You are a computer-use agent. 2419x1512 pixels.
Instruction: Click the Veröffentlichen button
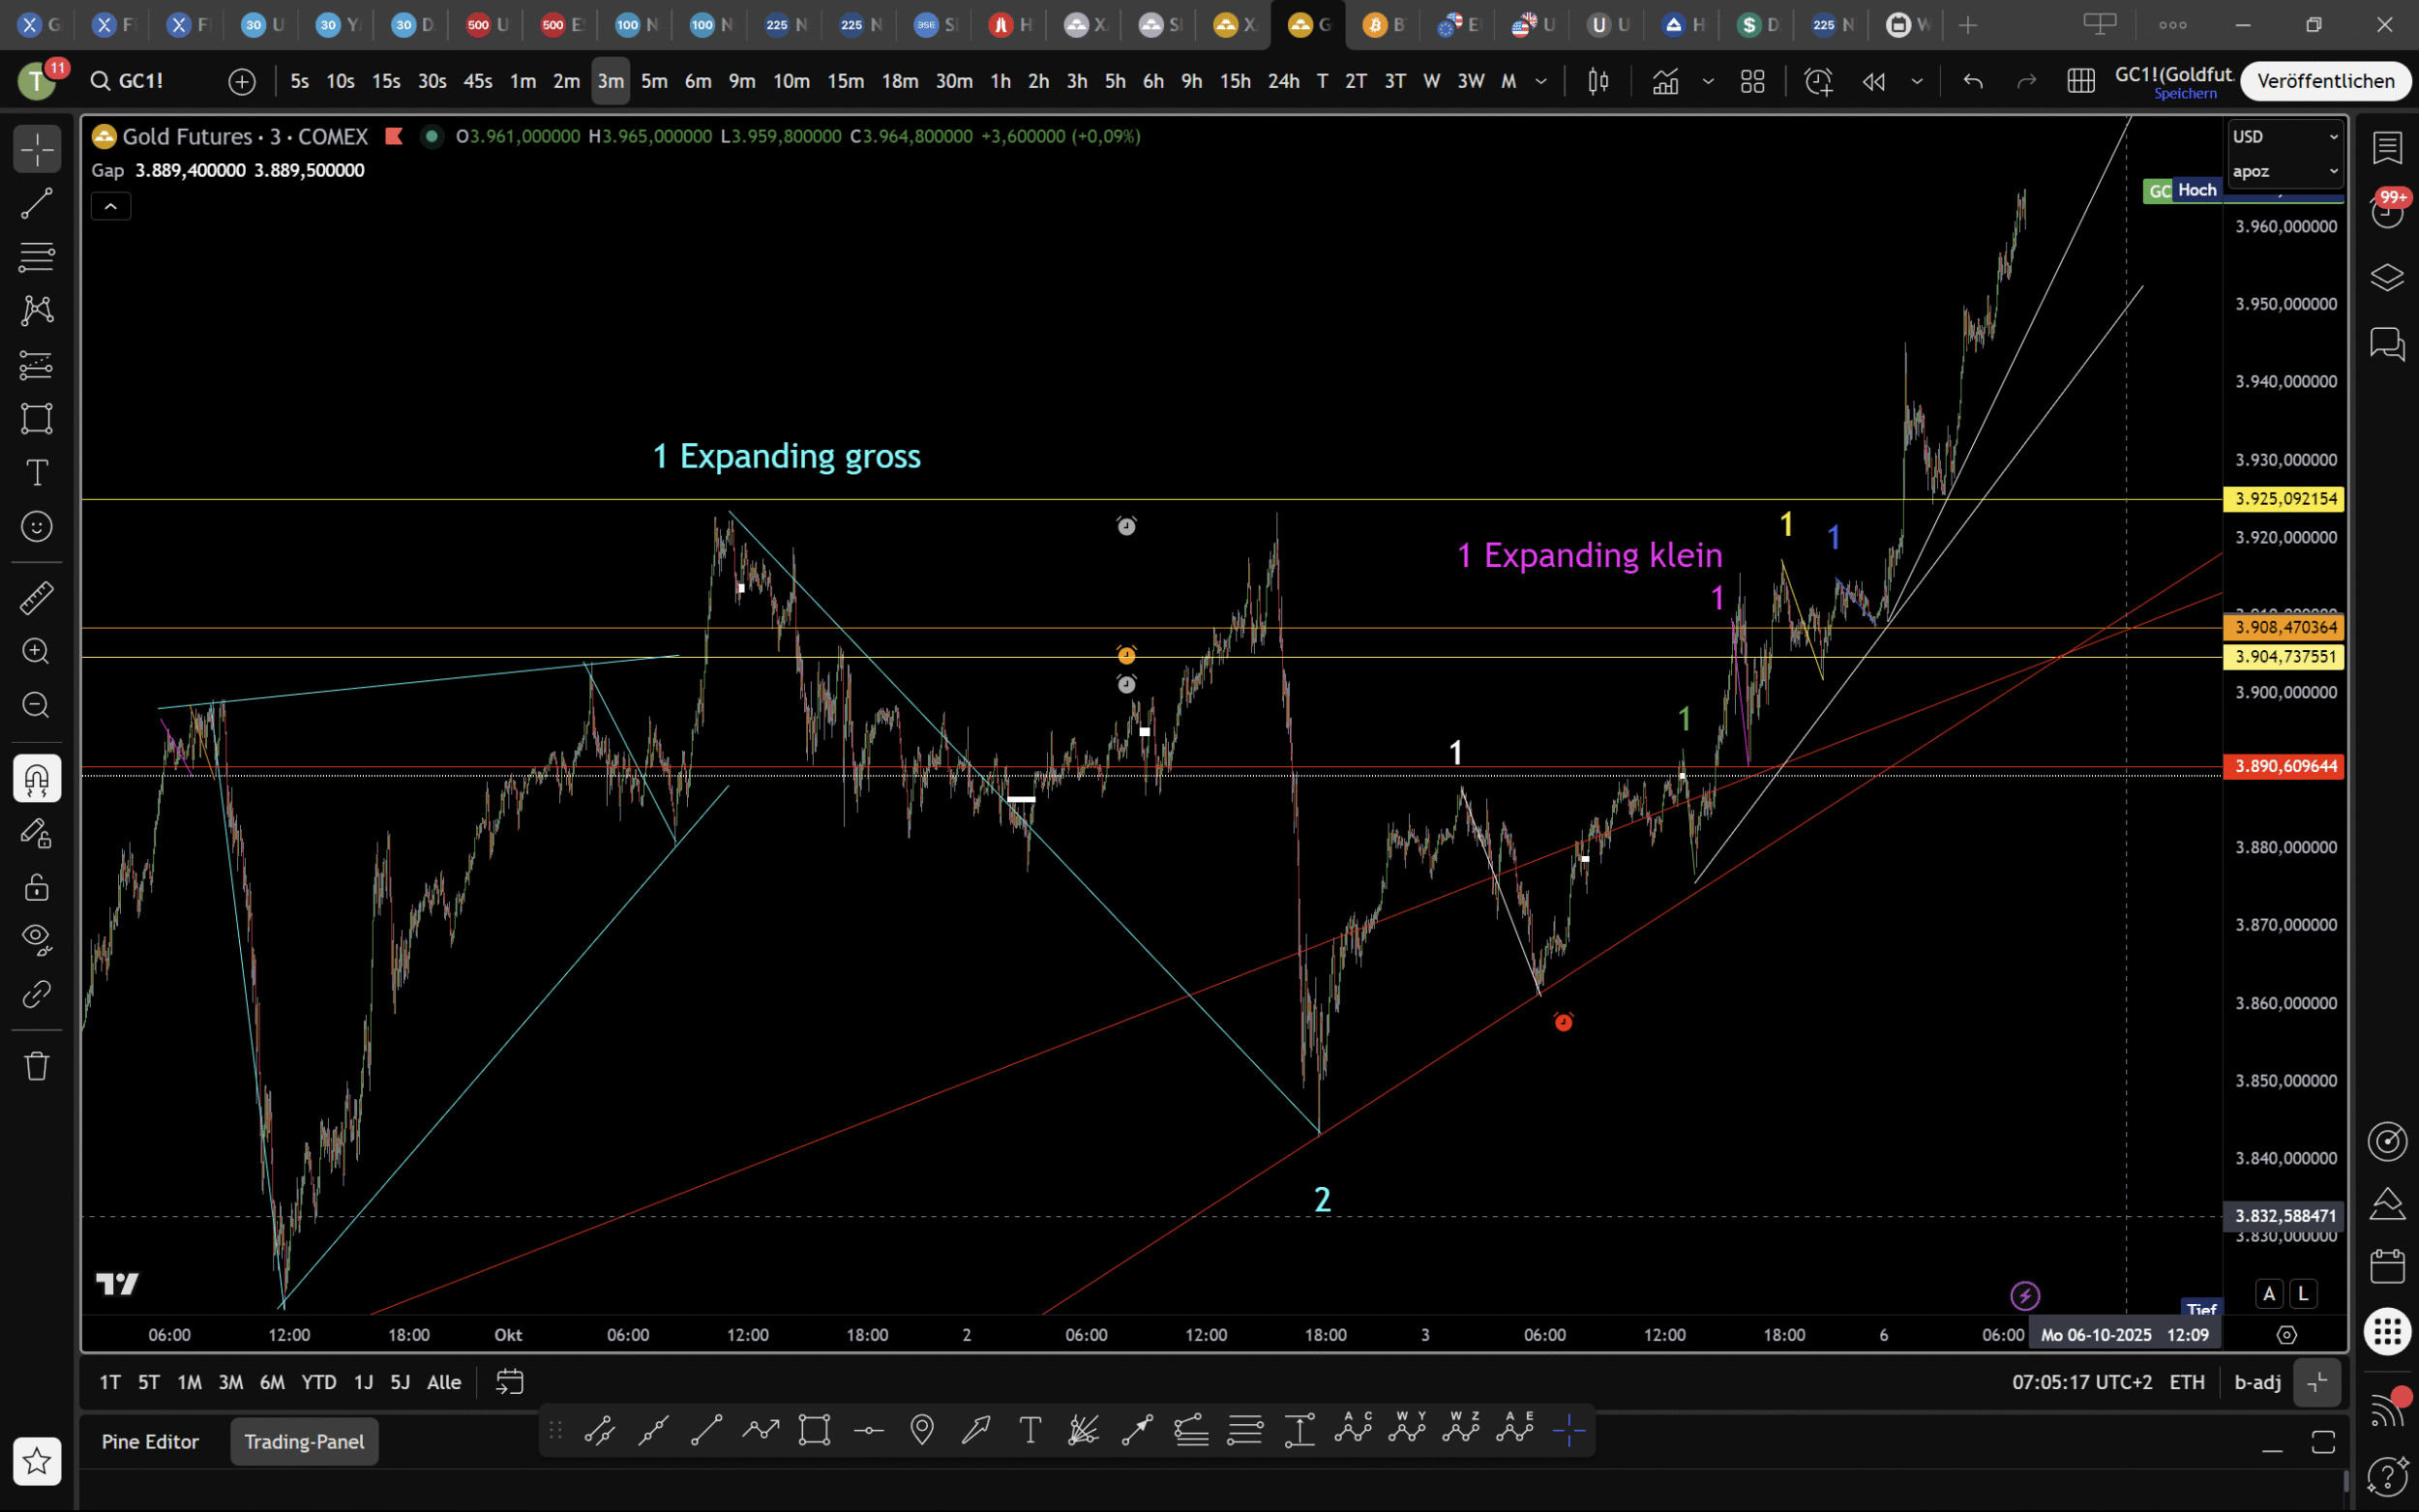(x=2325, y=81)
